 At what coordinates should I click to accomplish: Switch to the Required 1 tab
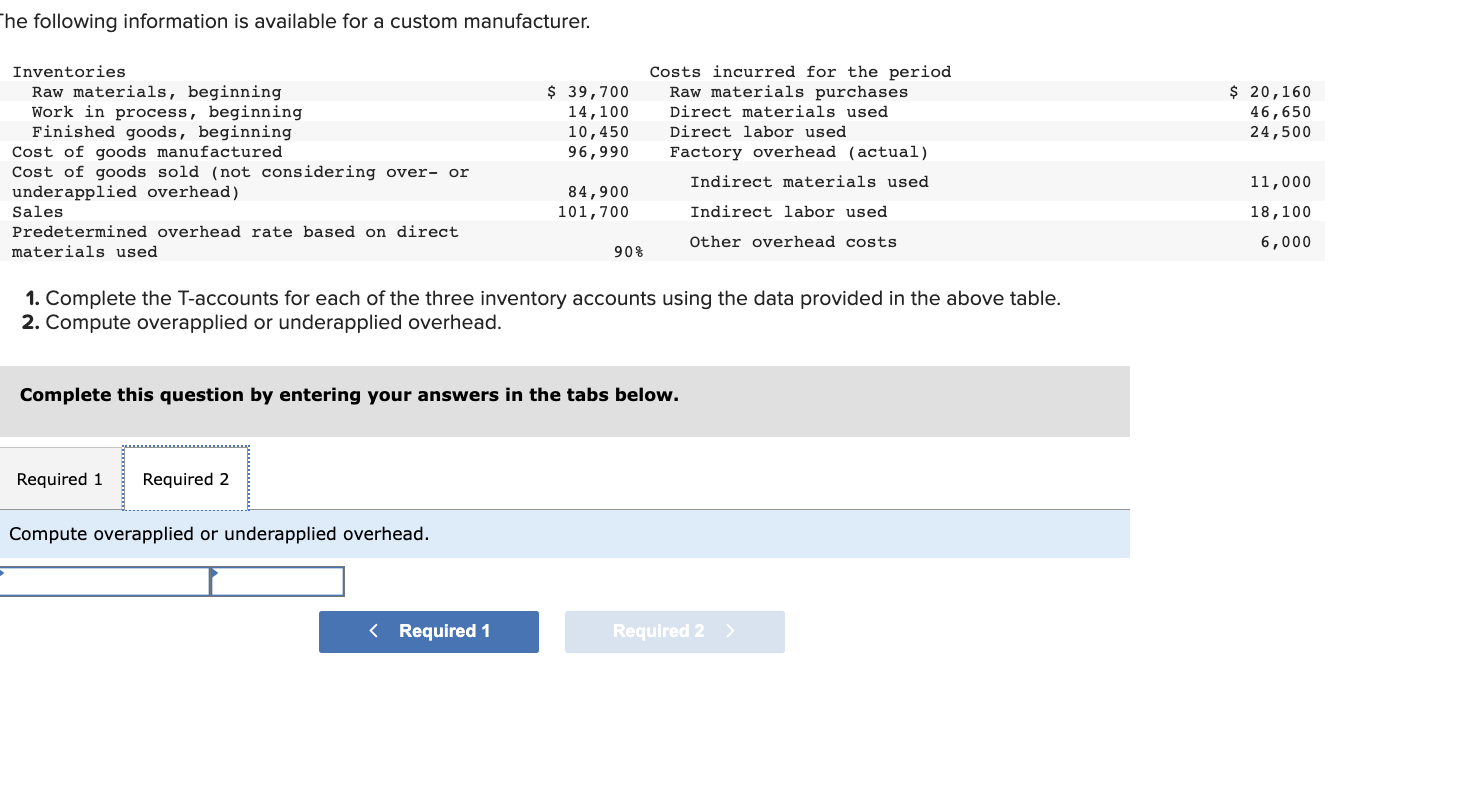[59, 478]
